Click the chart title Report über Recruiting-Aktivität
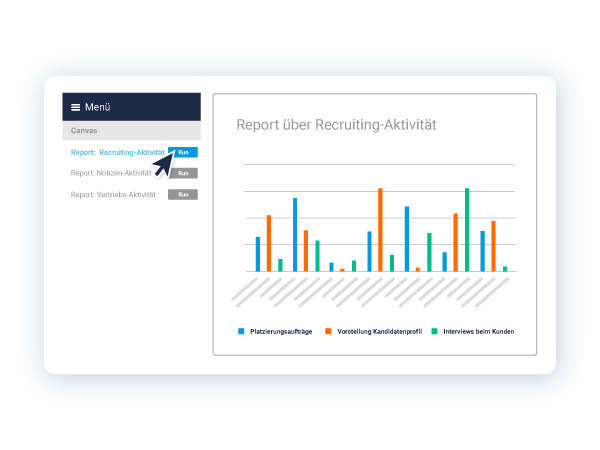Screen dimensions: 600x450 (x=336, y=125)
